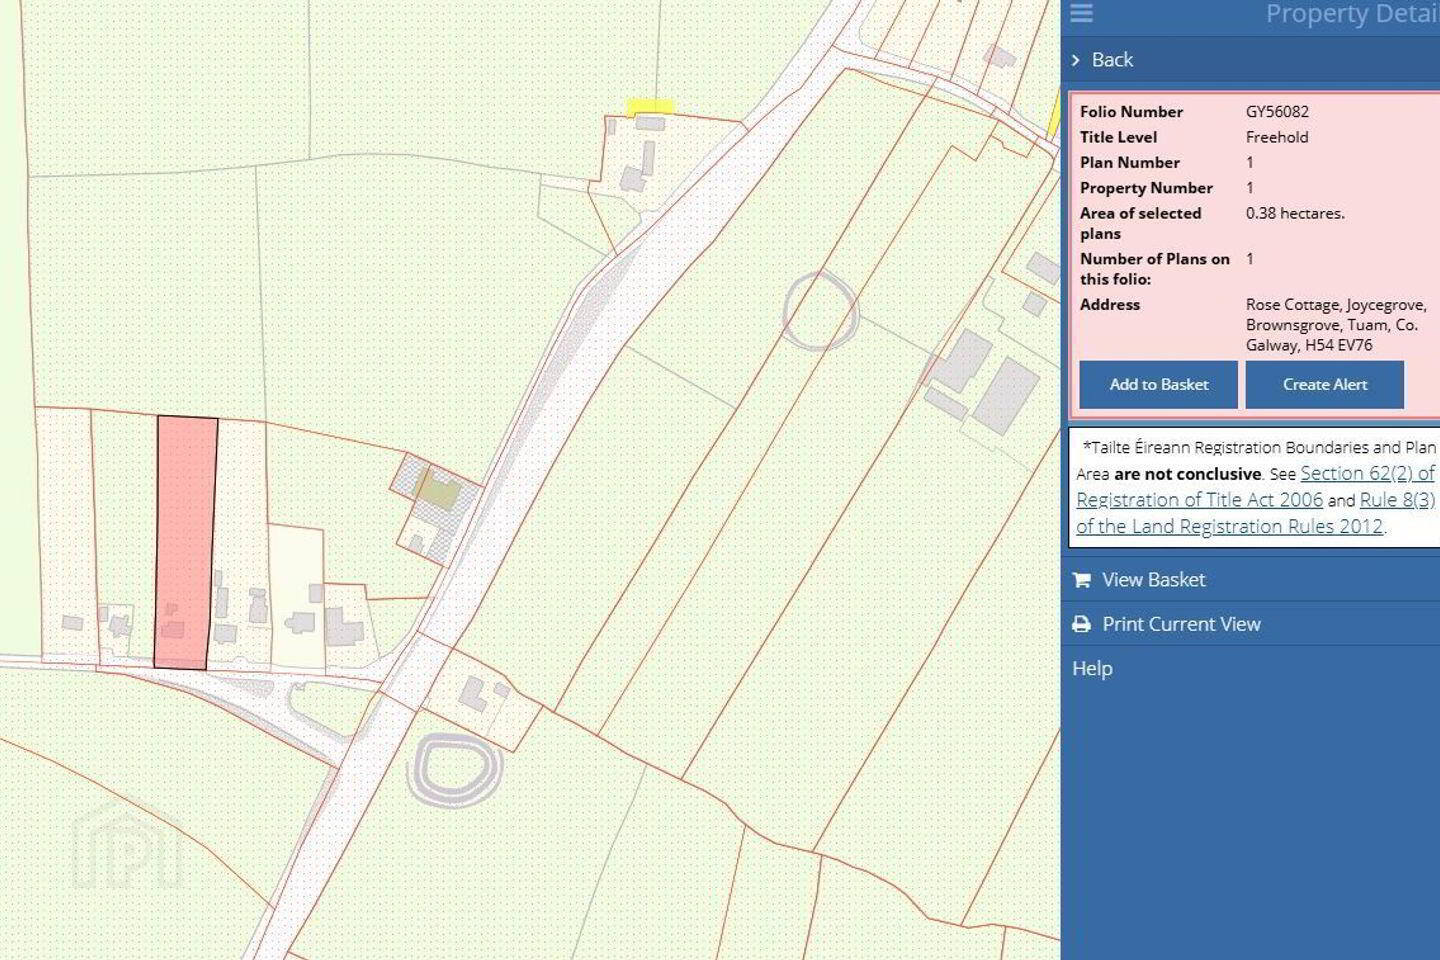
Task: Open the Help menu item
Action: (1092, 668)
